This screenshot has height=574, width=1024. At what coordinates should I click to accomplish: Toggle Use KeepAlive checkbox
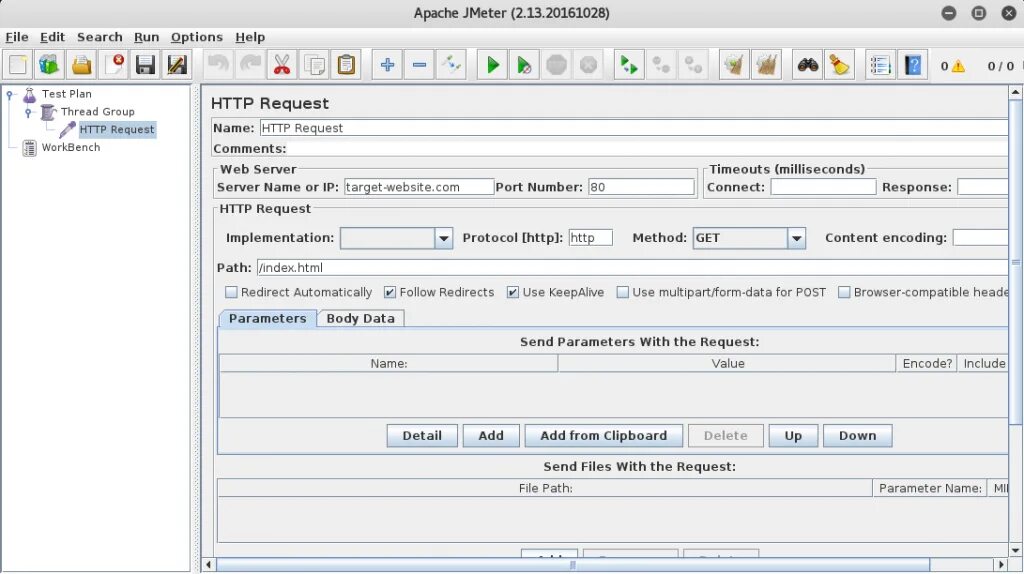click(513, 292)
